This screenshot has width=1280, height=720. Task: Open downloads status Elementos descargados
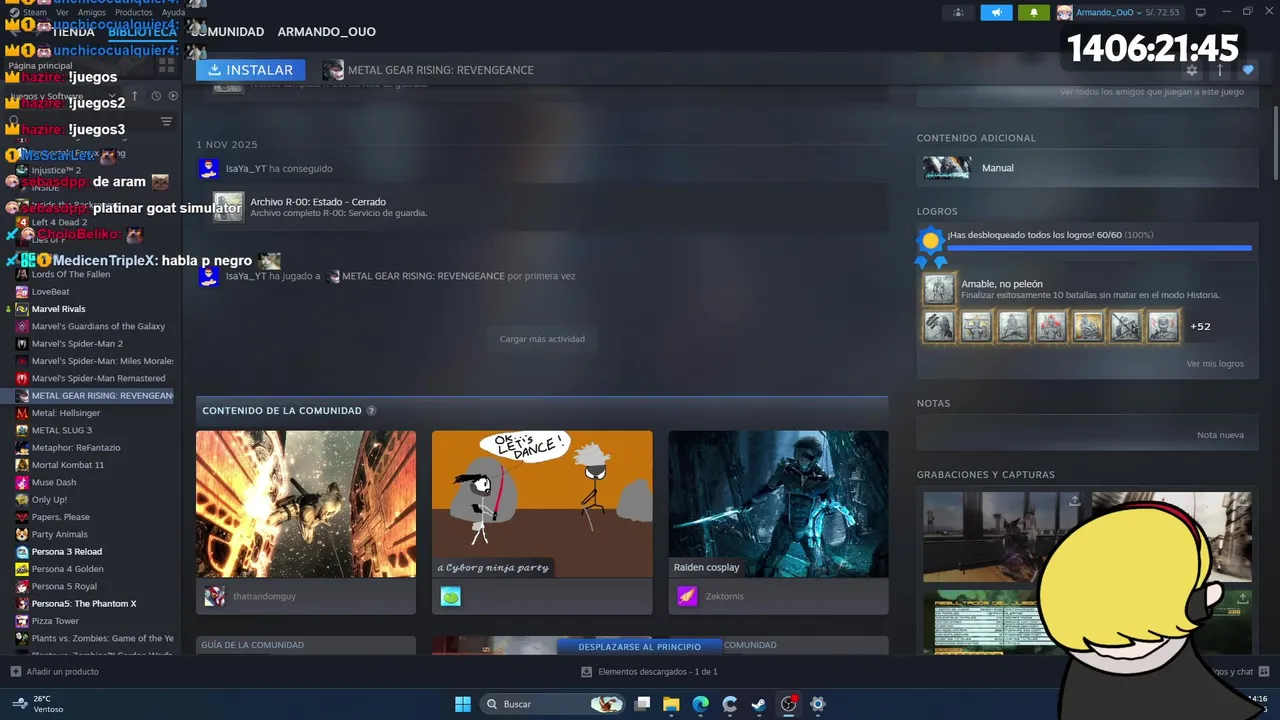click(x=650, y=672)
